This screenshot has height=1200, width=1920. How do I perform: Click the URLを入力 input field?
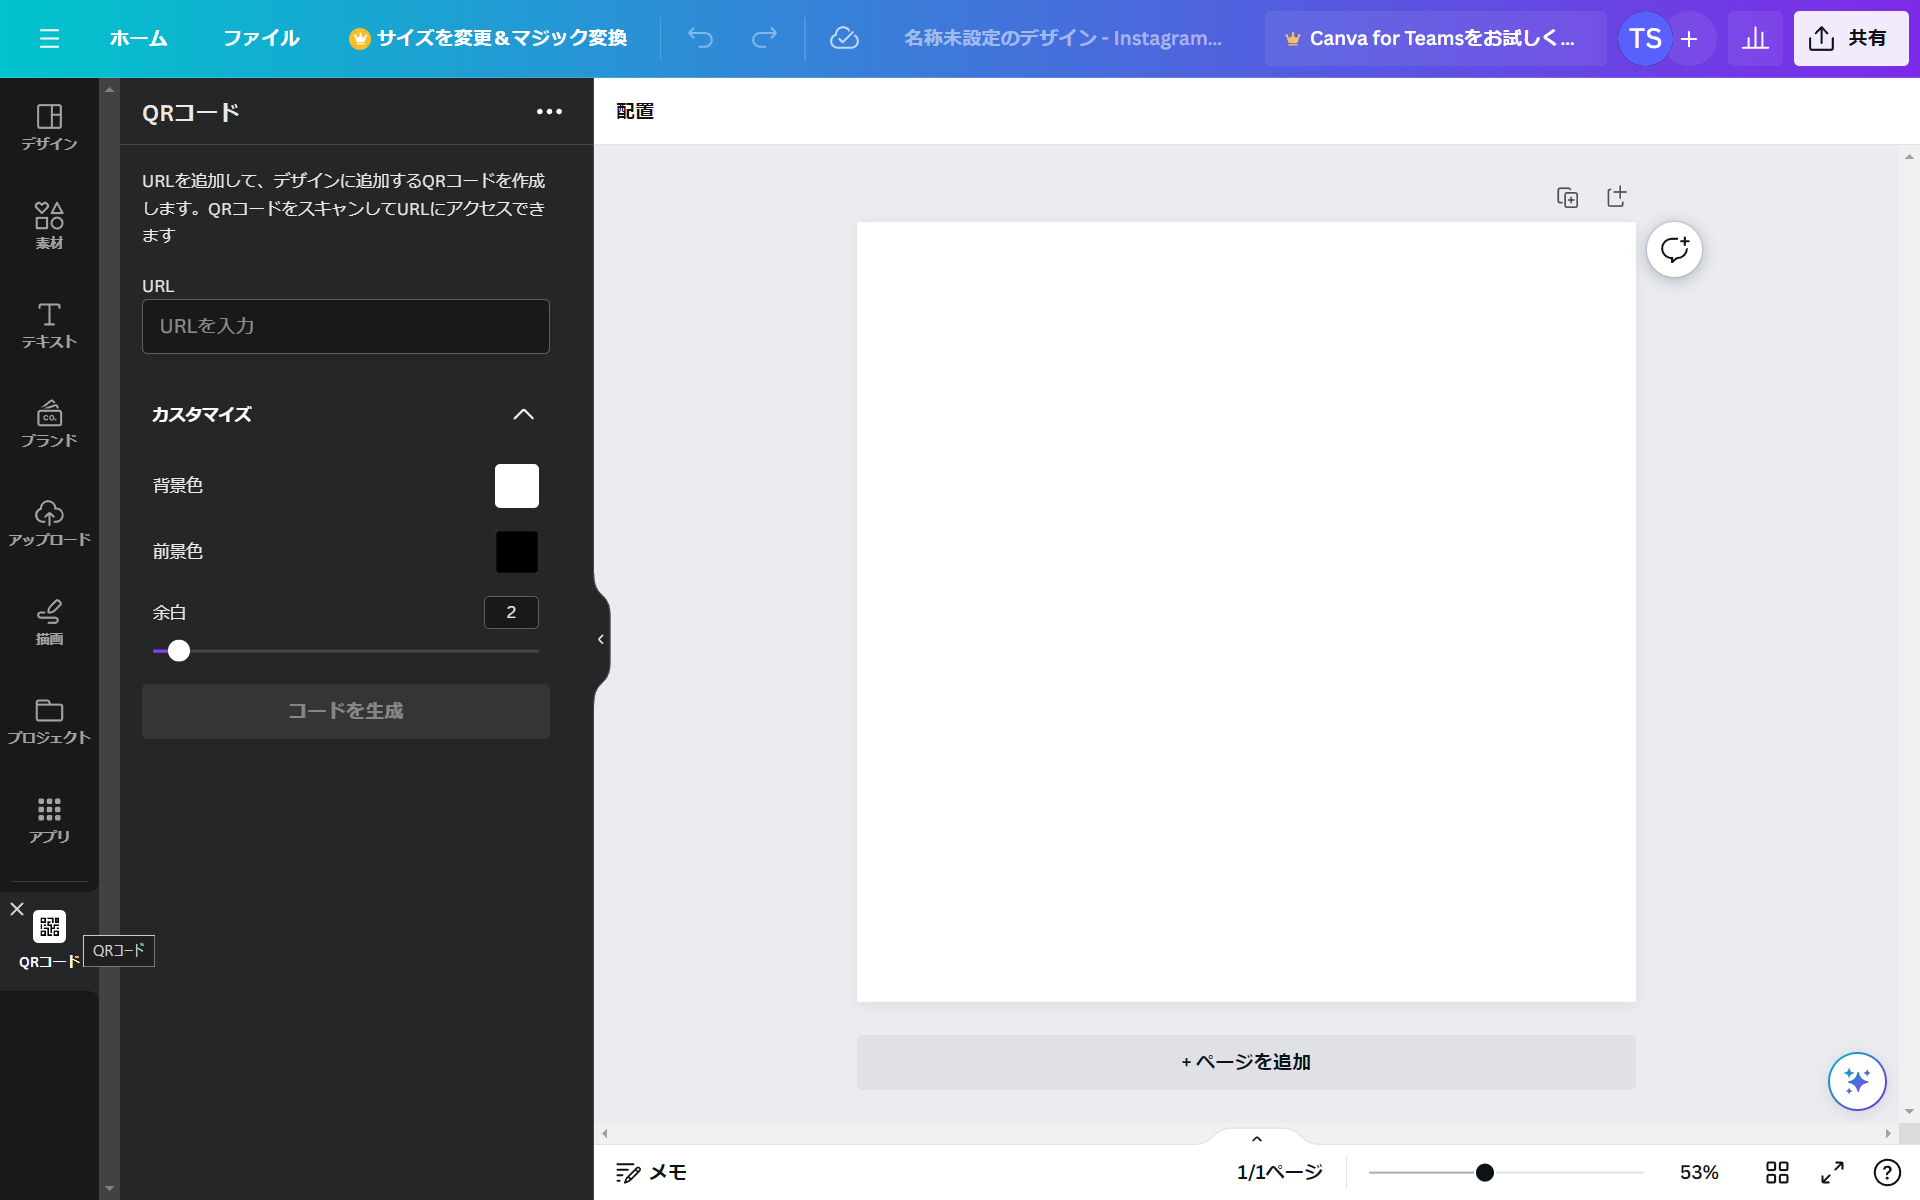pyautogui.click(x=346, y=326)
